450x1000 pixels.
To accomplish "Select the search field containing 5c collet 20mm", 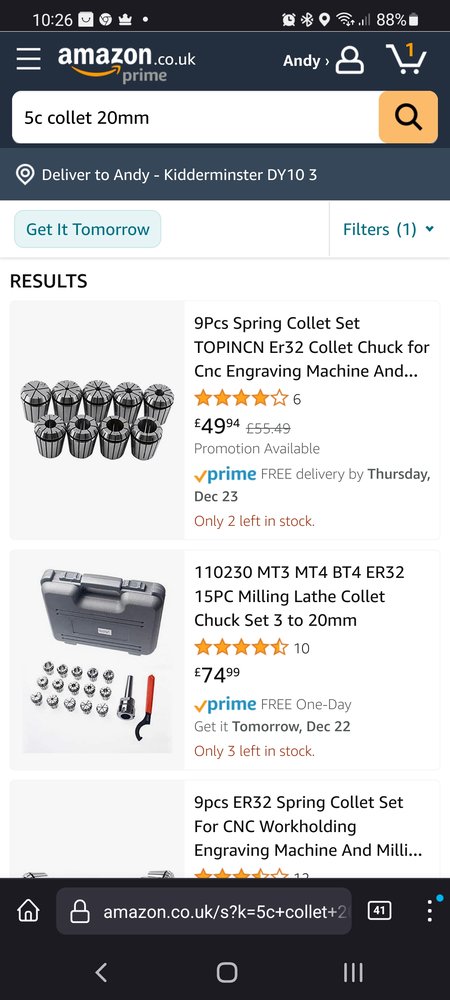I will click(x=195, y=117).
